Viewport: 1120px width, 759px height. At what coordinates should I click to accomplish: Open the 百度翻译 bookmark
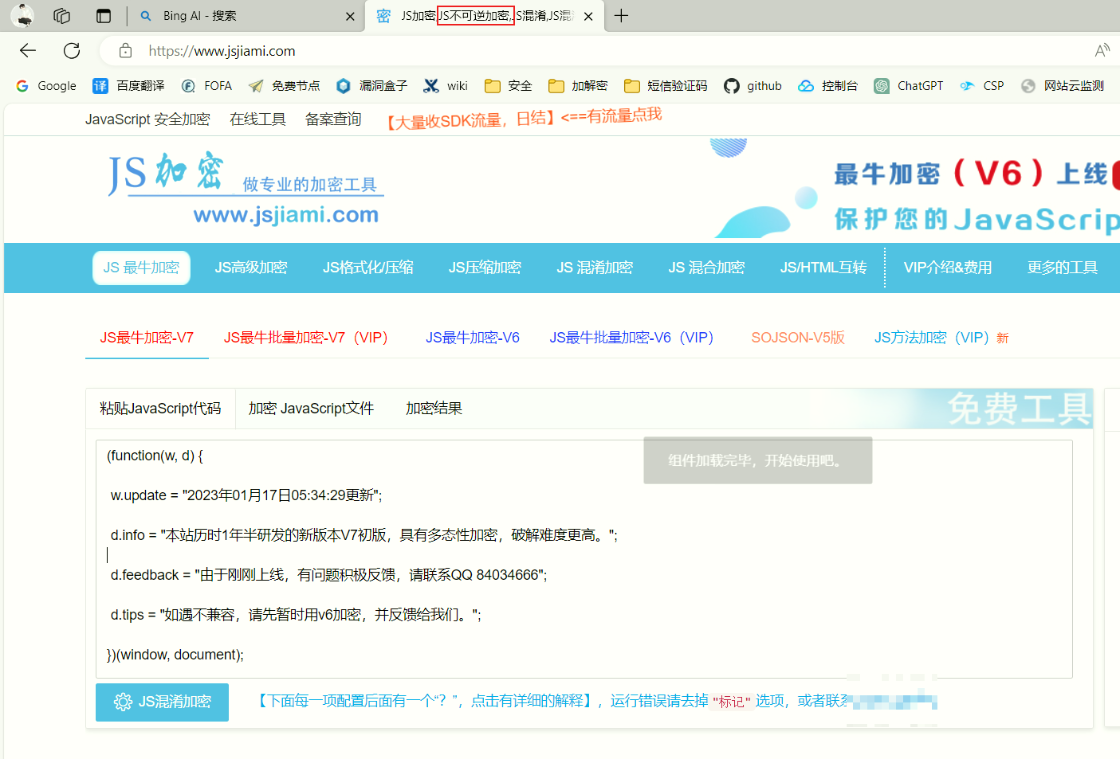(x=129, y=86)
